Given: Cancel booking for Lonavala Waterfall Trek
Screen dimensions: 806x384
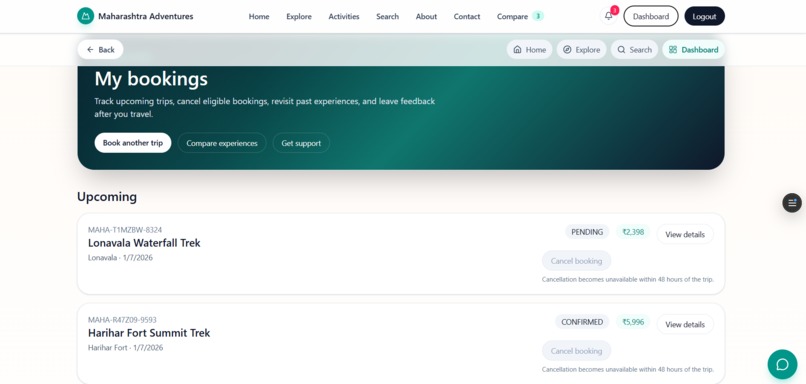Looking at the screenshot, I should point(576,261).
